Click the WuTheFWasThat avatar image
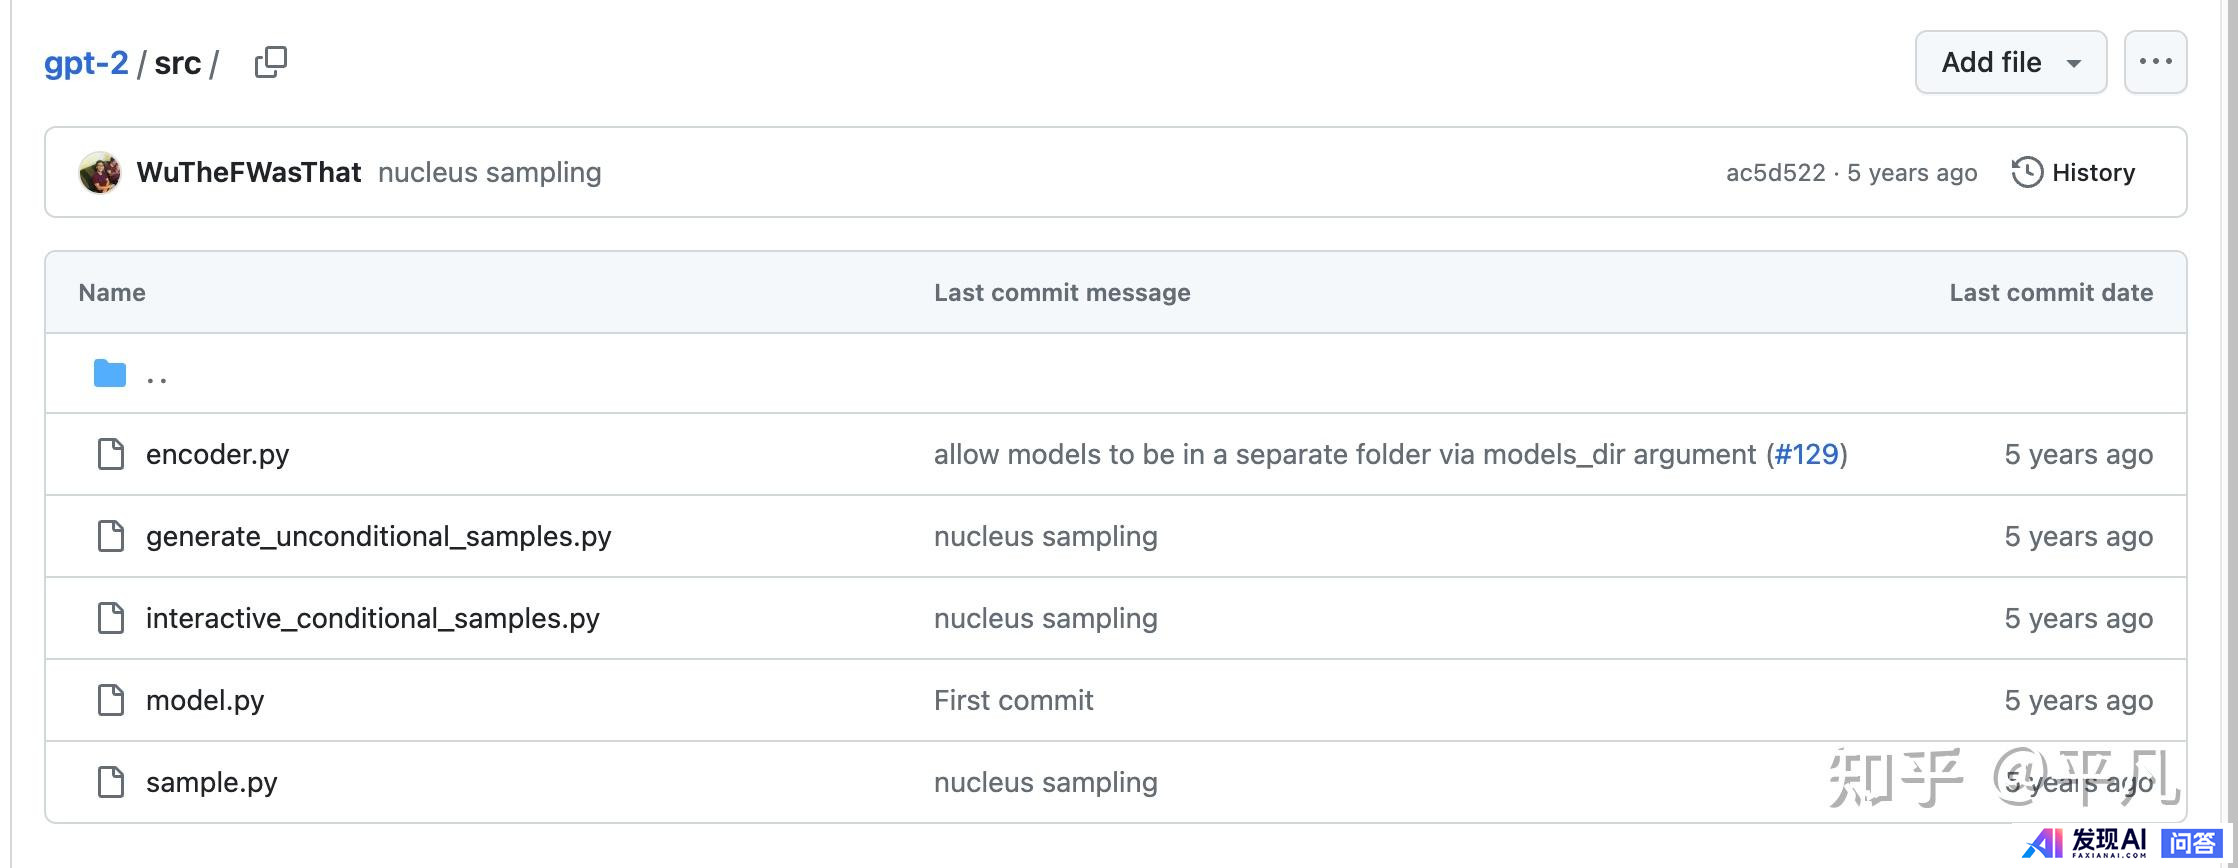 tap(100, 172)
